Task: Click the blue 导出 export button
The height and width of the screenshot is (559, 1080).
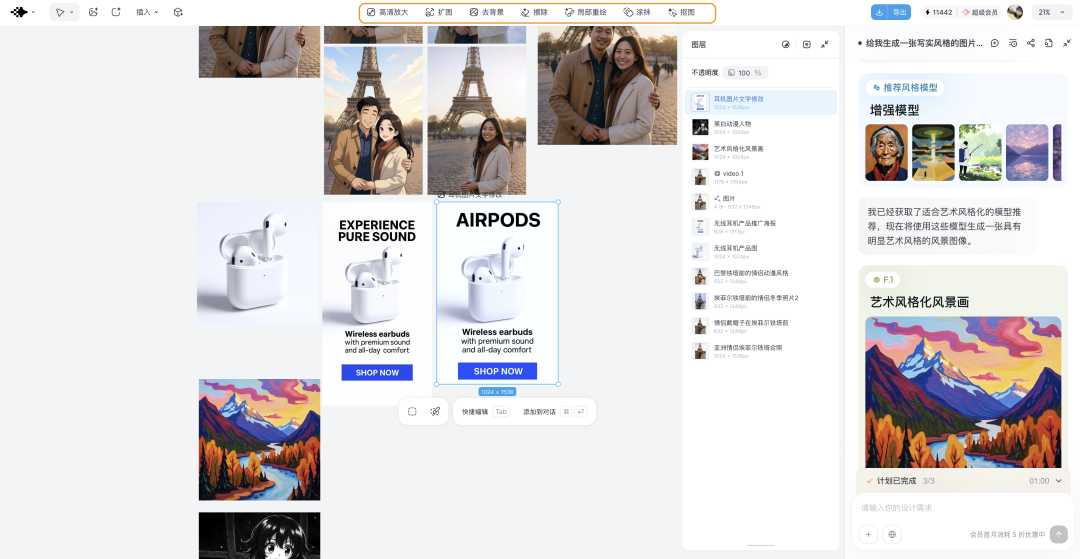Action: tap(891, 12)
